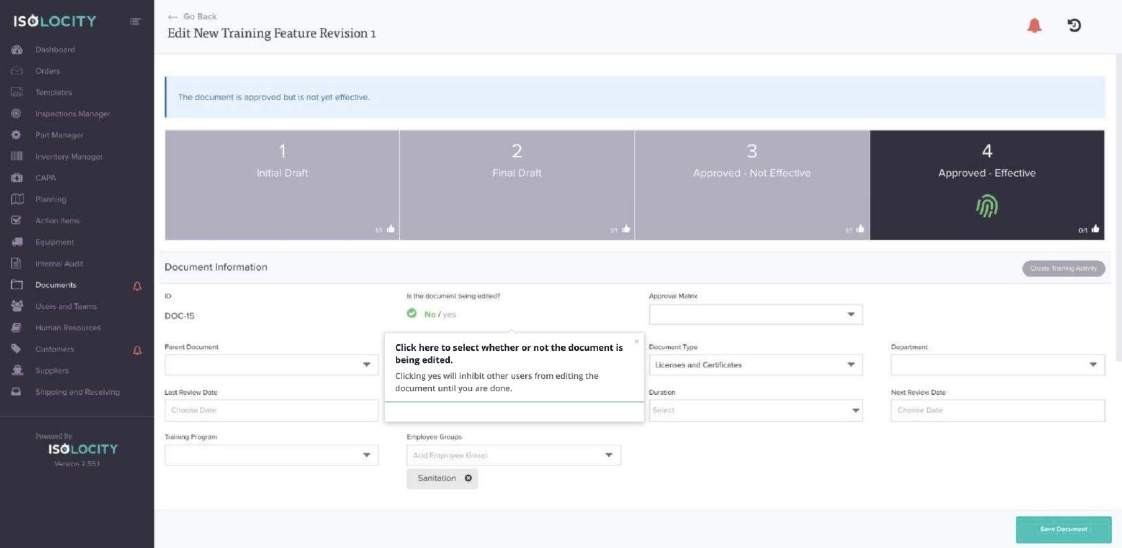Viewport: 1122px width, 548px height.
Task: Click the approved but not yet effective notice
Action: (635, 97)
